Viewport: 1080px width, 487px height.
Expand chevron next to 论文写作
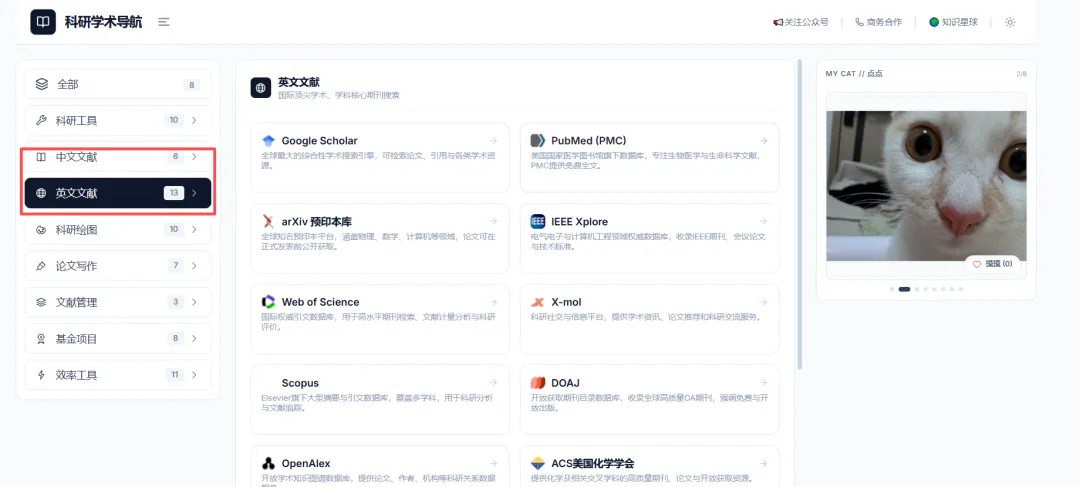click(194, 266)
